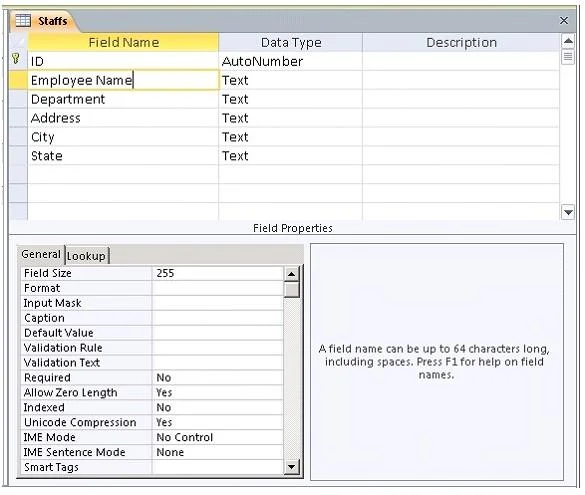
Task: Click properties list scrollbar down arrow
Action: (291, 467)
